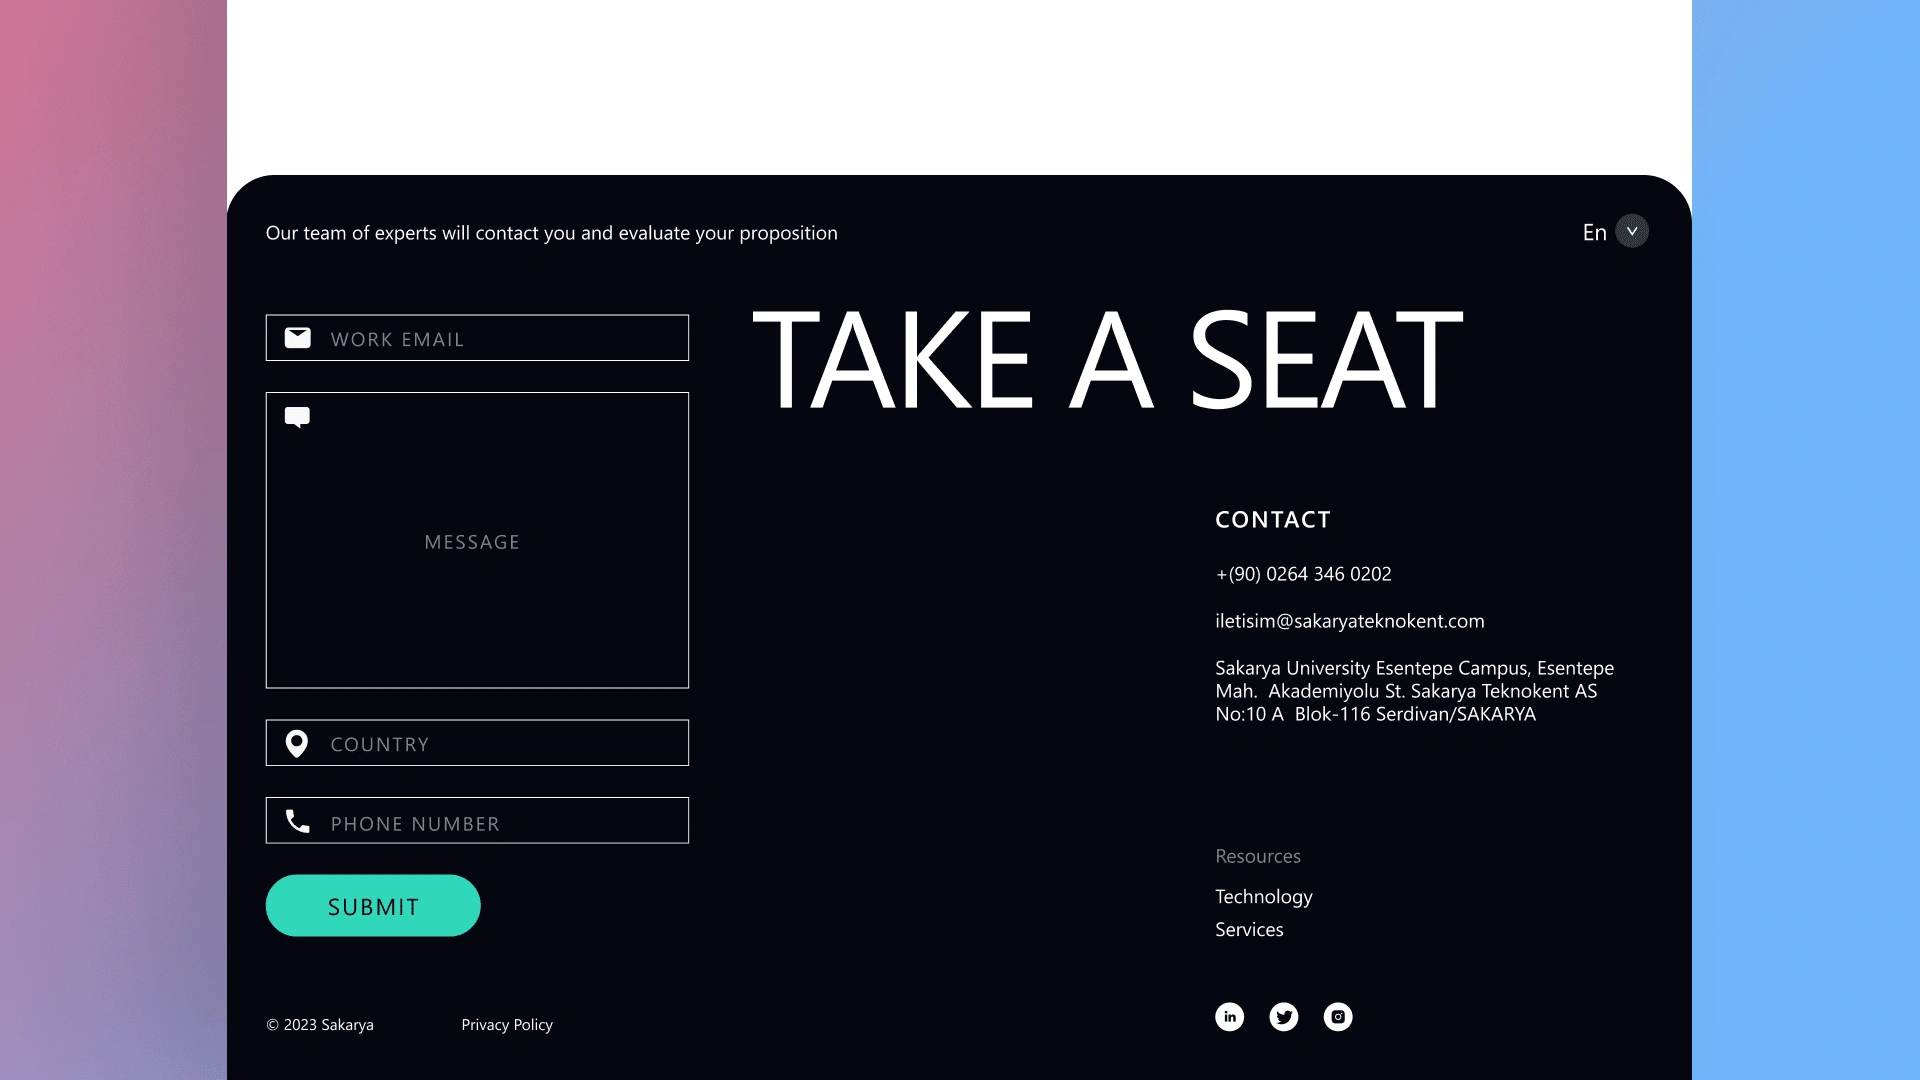
Task: Open the Twitter social icon
Action: pos(1284,1017)
